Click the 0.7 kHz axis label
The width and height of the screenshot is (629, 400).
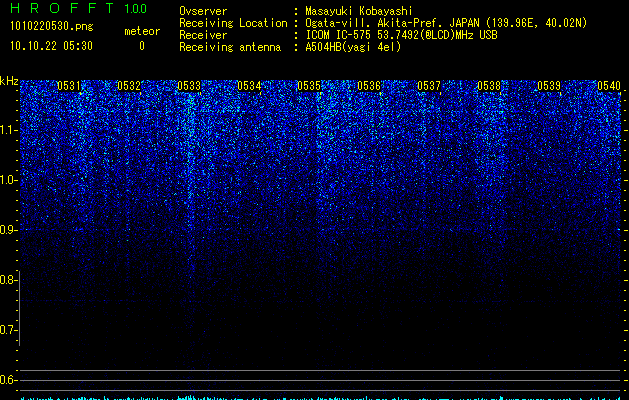pyautogui.click(x=8, y=330)
